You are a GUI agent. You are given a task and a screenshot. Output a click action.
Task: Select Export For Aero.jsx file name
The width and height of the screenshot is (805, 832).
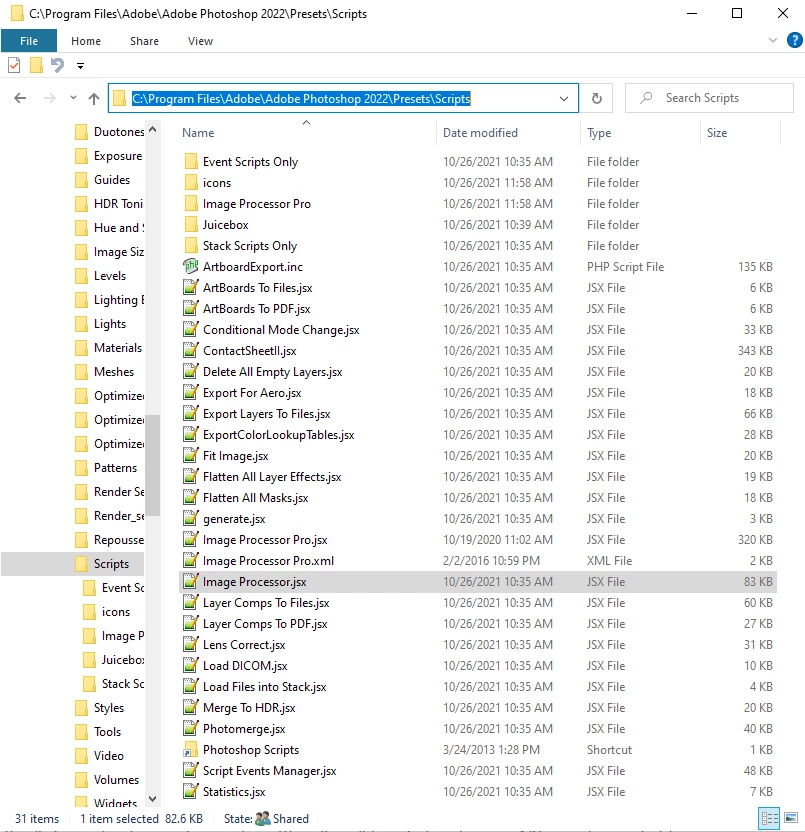pyautogui.click(x=252, y=393)
